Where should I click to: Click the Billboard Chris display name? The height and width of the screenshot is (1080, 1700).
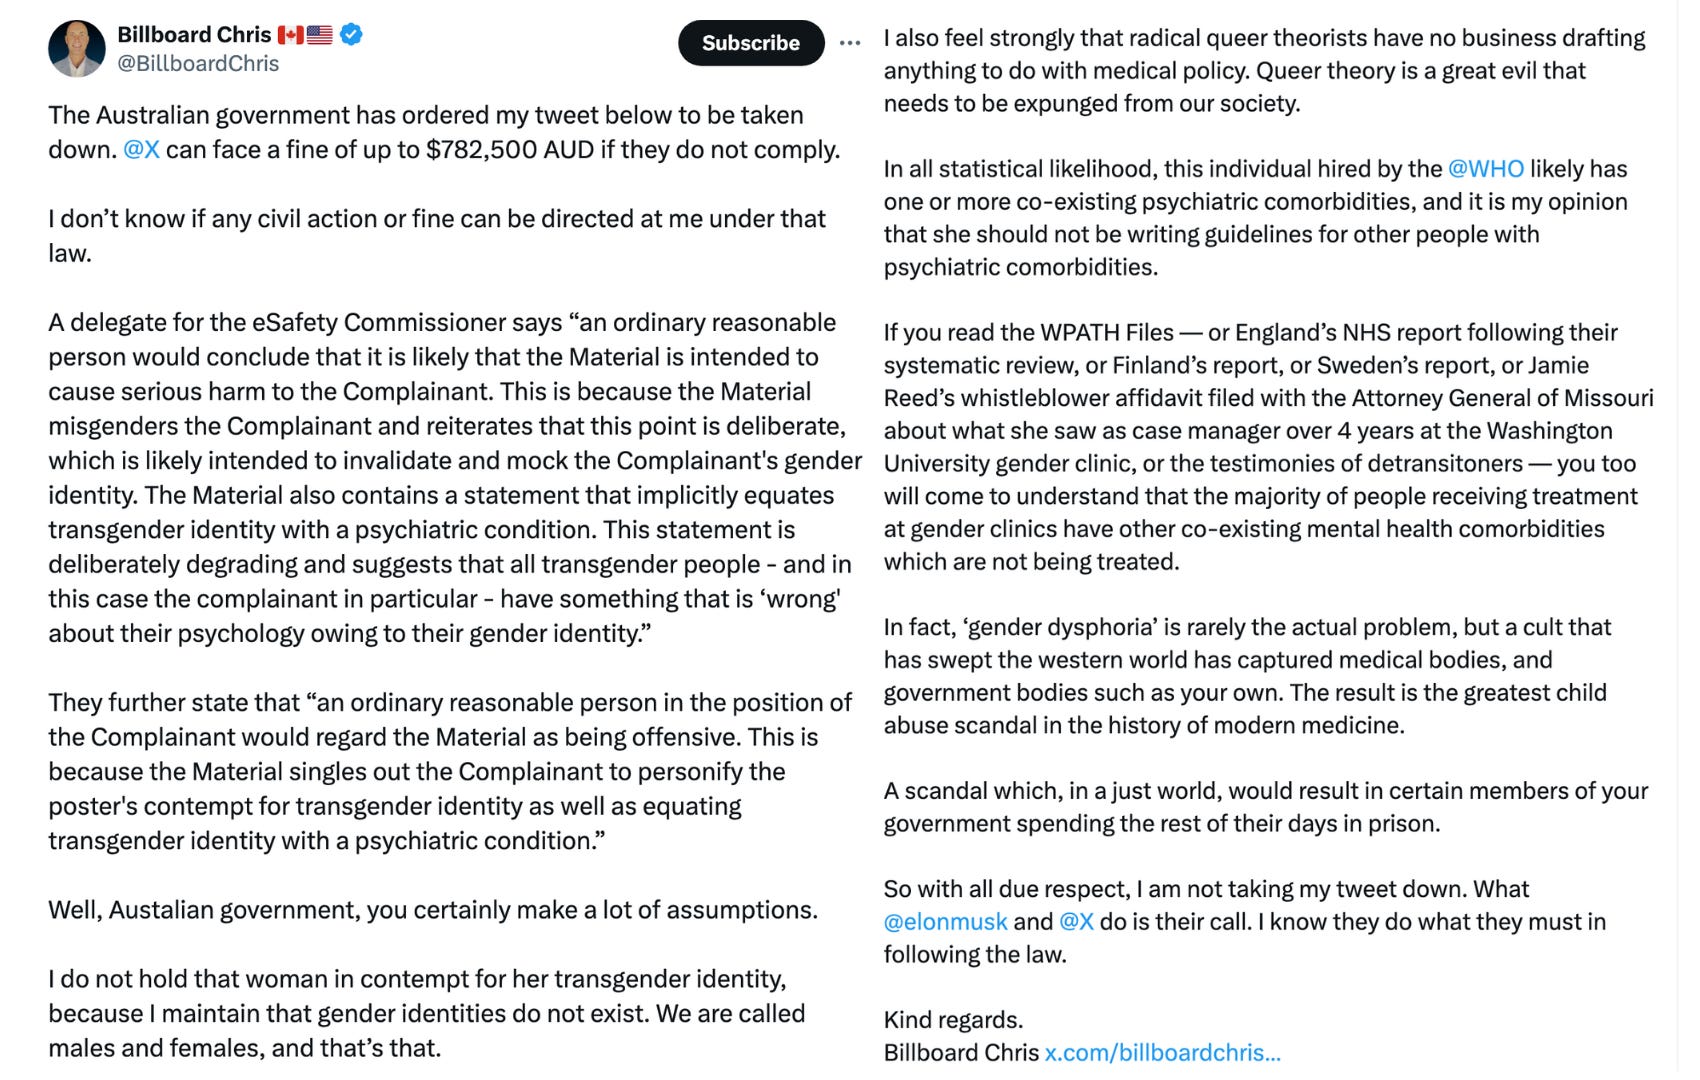pos(196,33)
